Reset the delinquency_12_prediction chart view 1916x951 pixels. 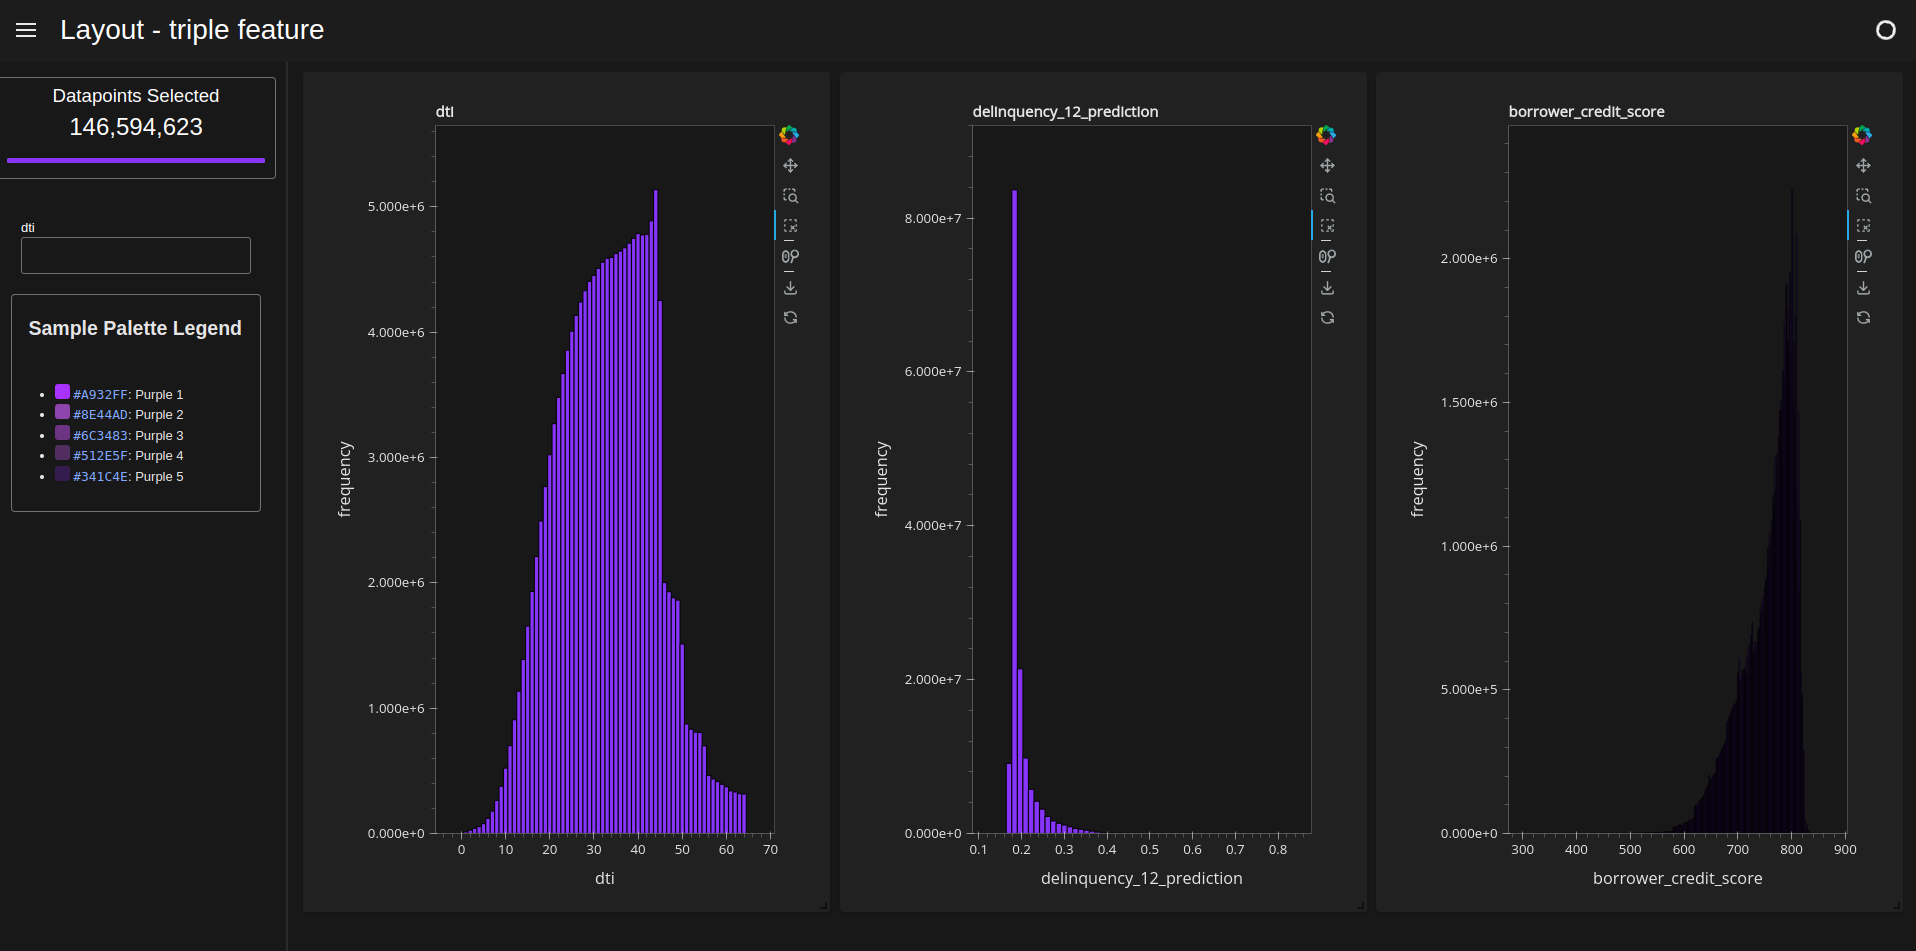(x=1327, y=318)
